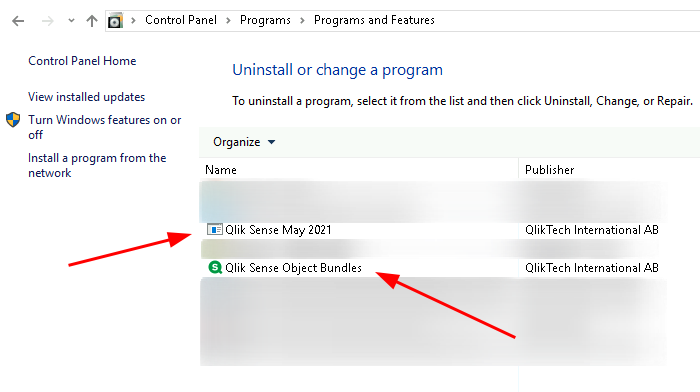Select Programs and Features breadcrumb segment
The width and height of the screenshot is (700, 392).
(374, 20)
